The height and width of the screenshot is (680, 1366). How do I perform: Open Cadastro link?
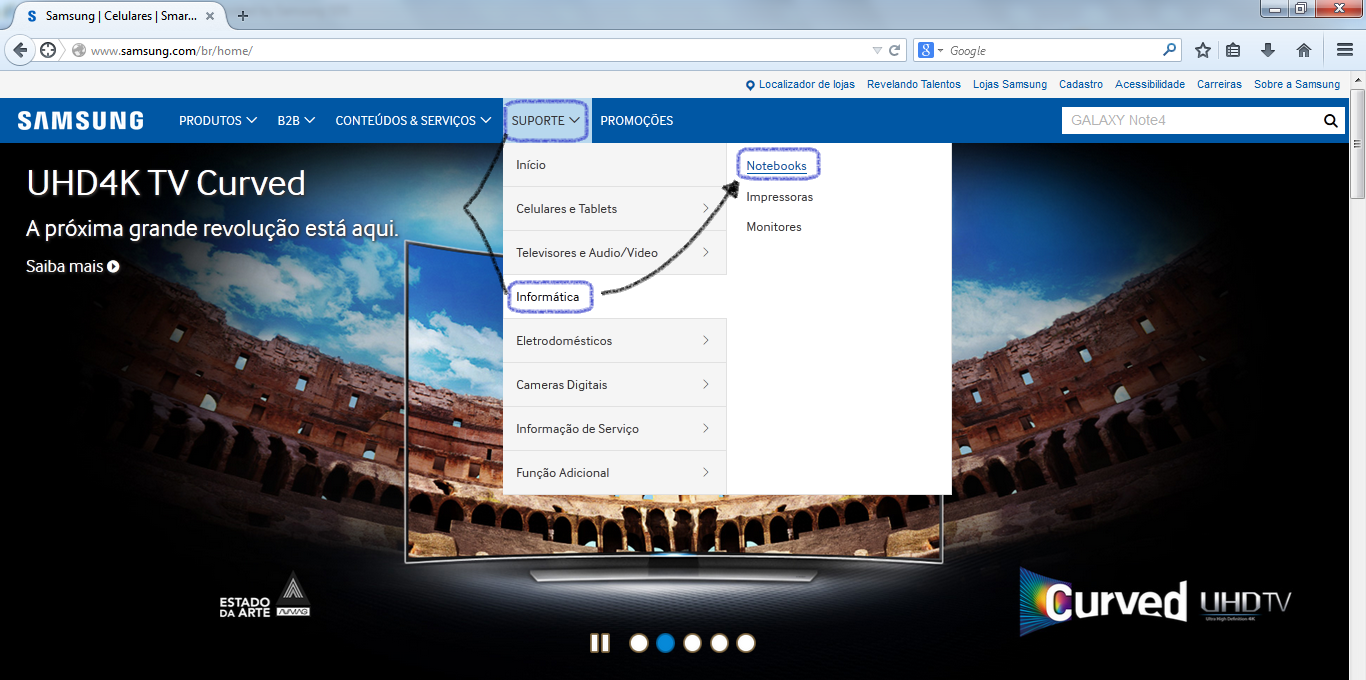tap(1081, 84)
